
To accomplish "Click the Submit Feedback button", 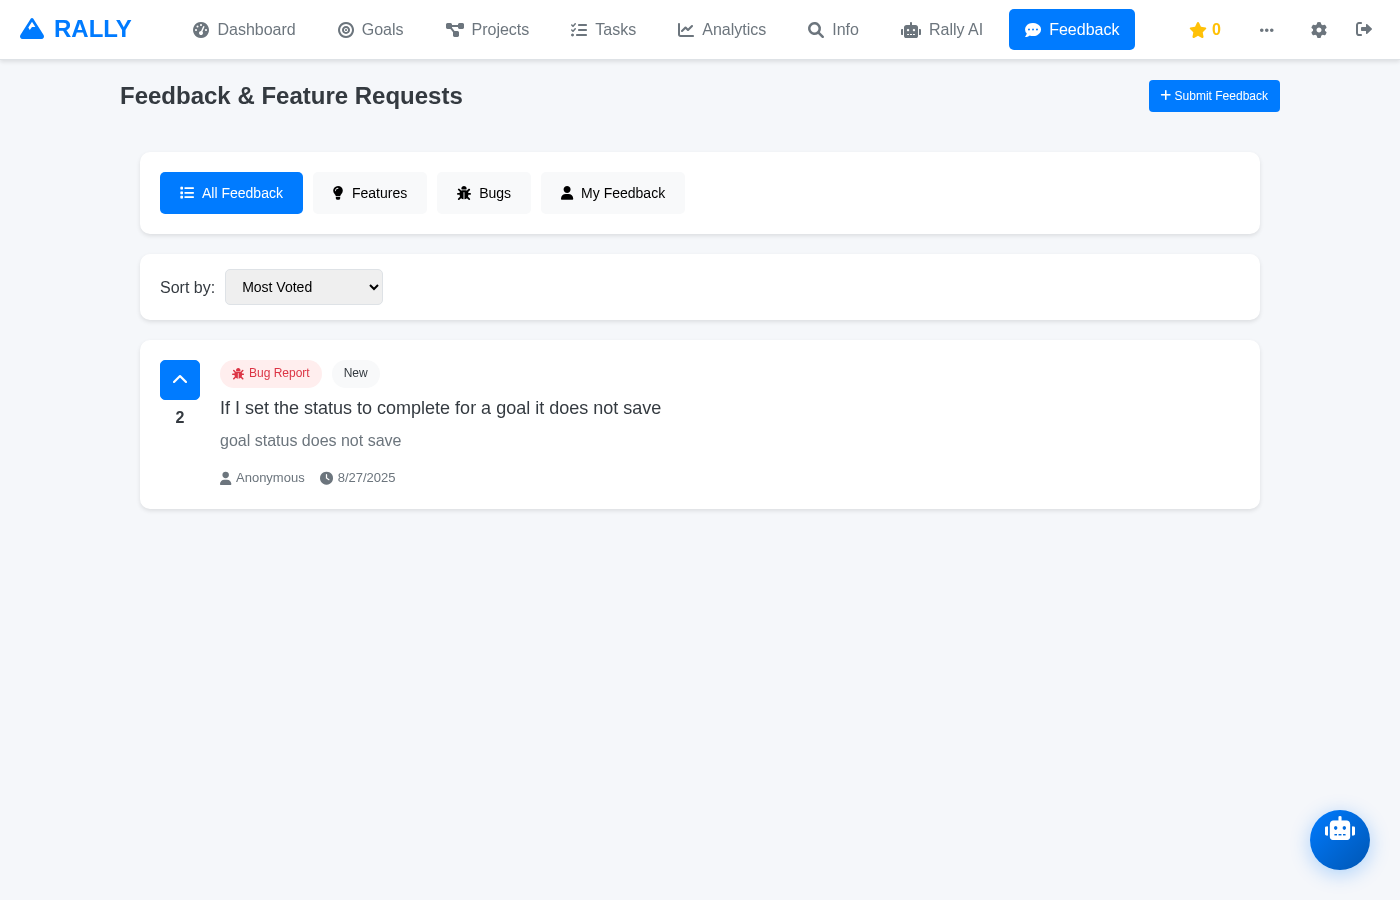I will [x=1214, y=95].
